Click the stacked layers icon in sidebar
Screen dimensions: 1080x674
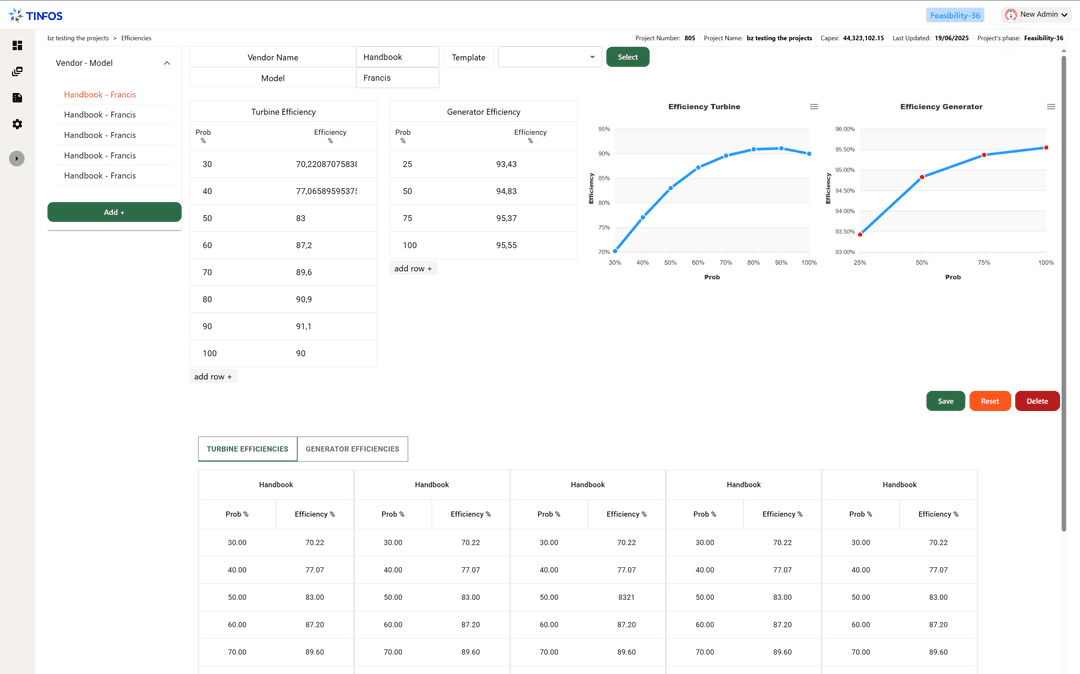17,72
